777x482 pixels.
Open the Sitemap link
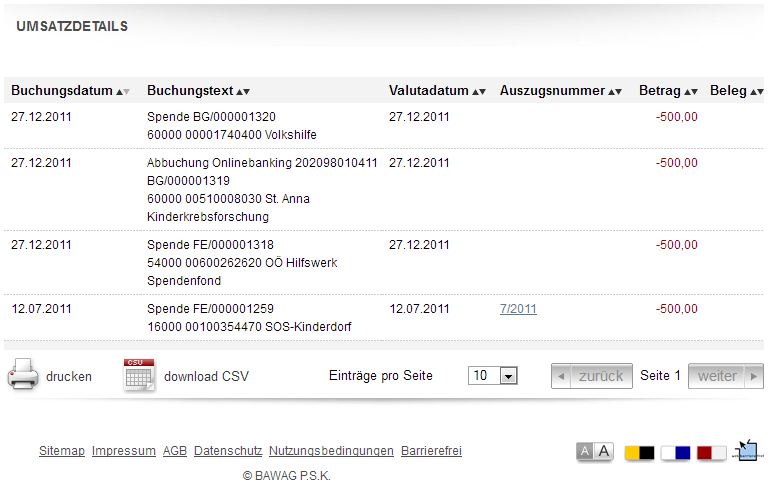pyautogui.click(x=62, y=451)
